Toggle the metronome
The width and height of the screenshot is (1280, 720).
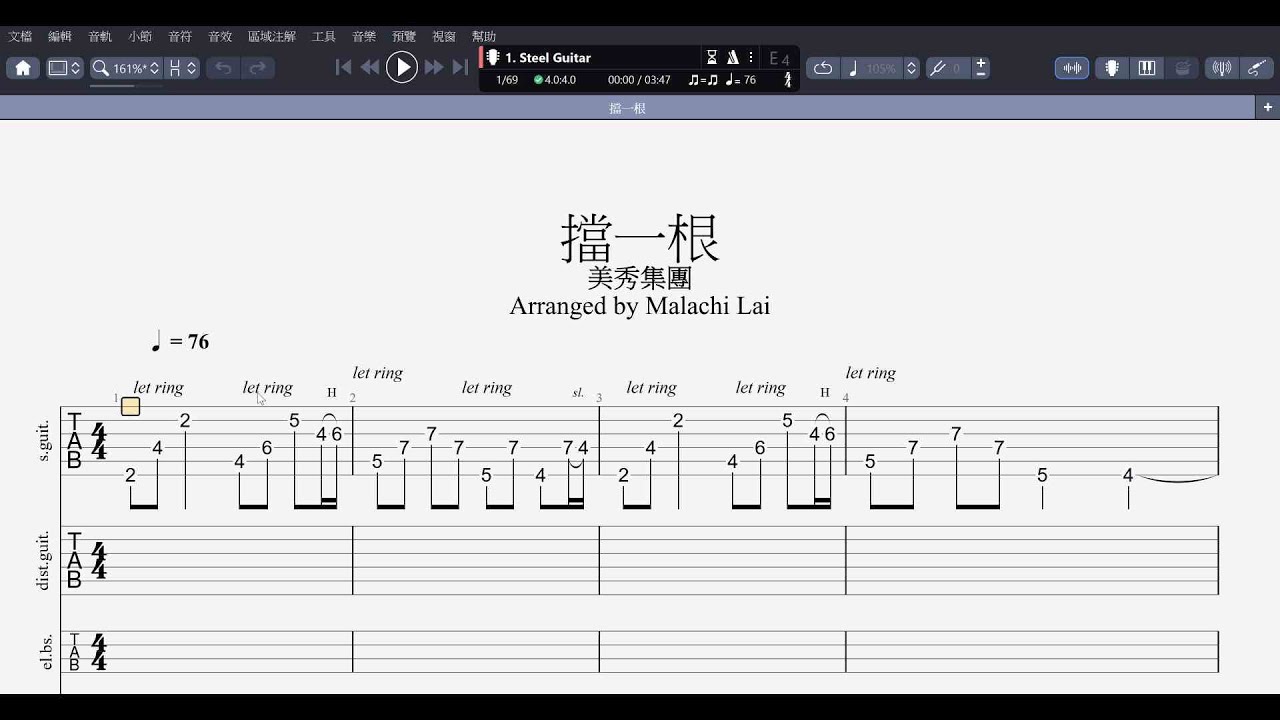click(x=732, y=57)
